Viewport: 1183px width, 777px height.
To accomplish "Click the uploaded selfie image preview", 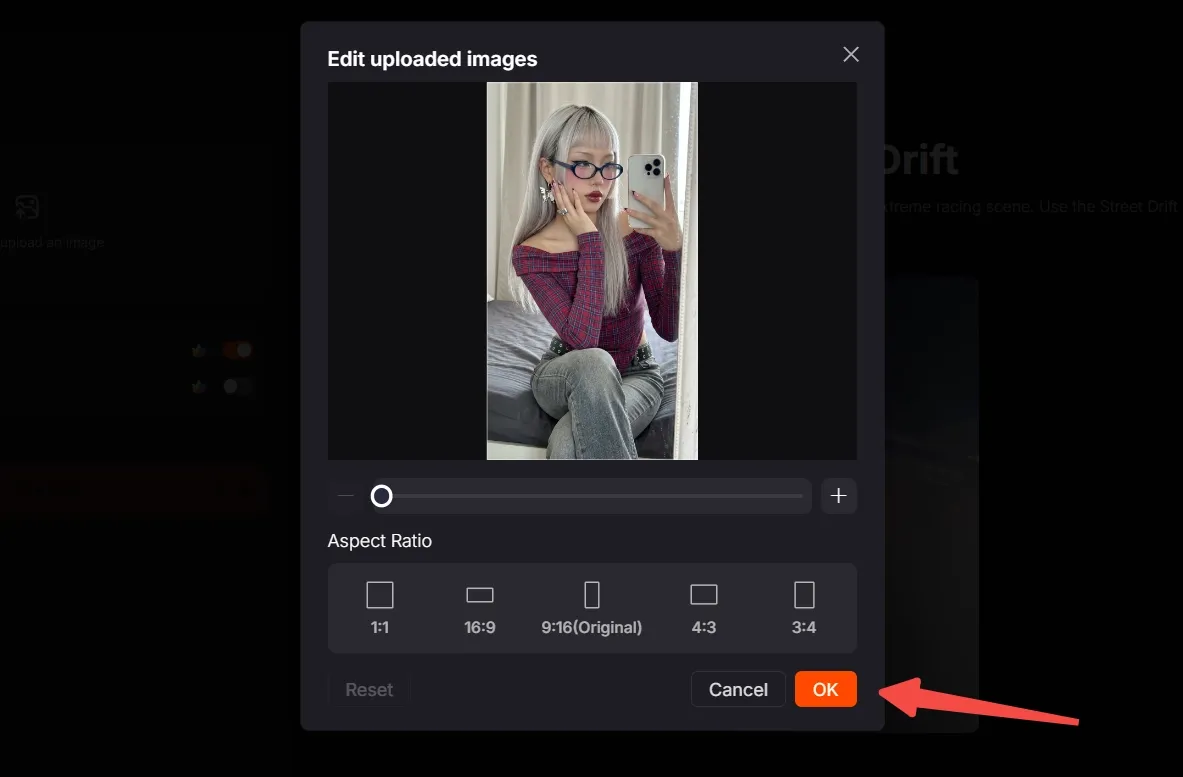I will click(592, 271).
